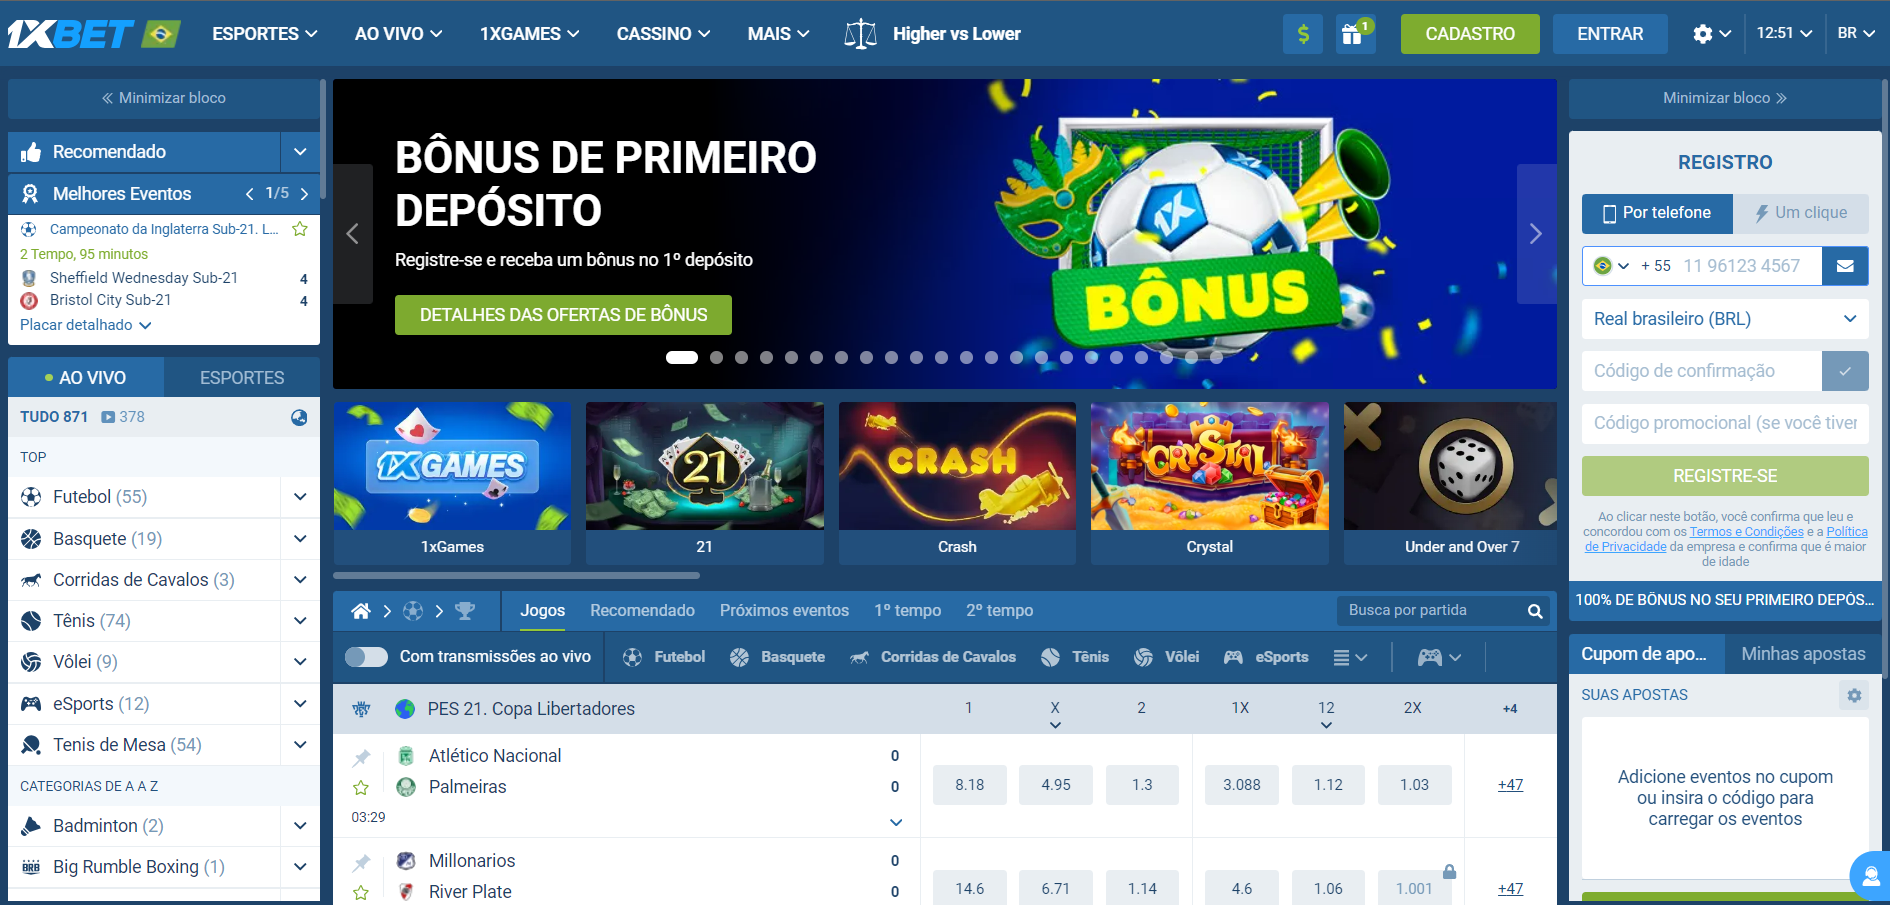Favorite the Campeonato da Inglaterra Sub-21 star
Image resolution: width=1890 pixels, height=905 pixels.
click(x=299, y=229)
